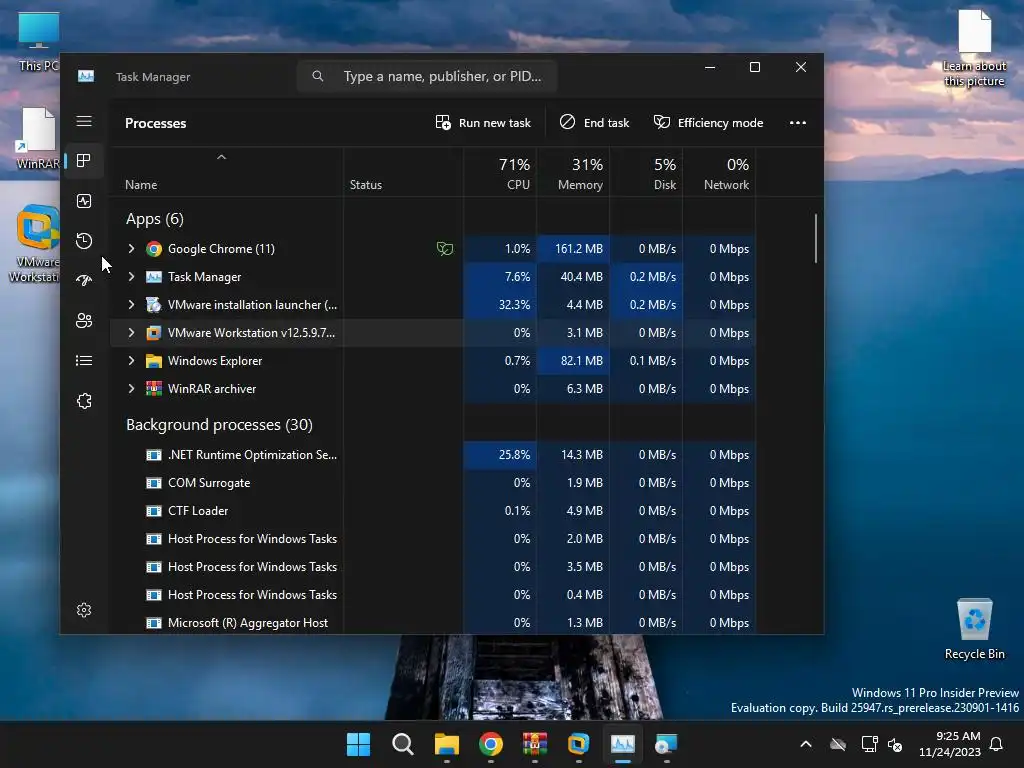Click the 161.2 MB memory value for Chrome
This screenshot has width=1024, height=768.
(x=579, y=249)
